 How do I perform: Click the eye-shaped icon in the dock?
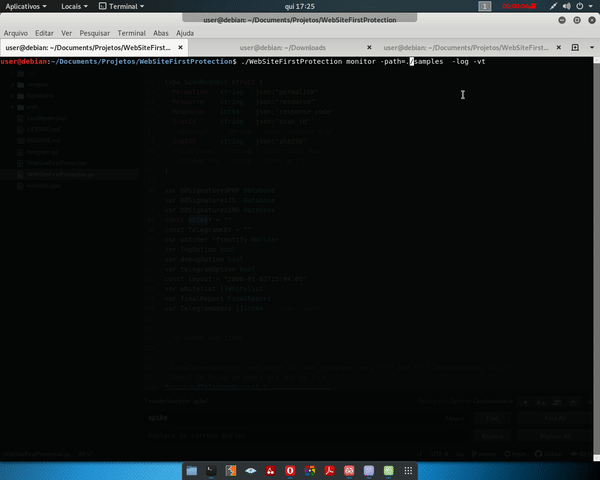pos(251,469)
